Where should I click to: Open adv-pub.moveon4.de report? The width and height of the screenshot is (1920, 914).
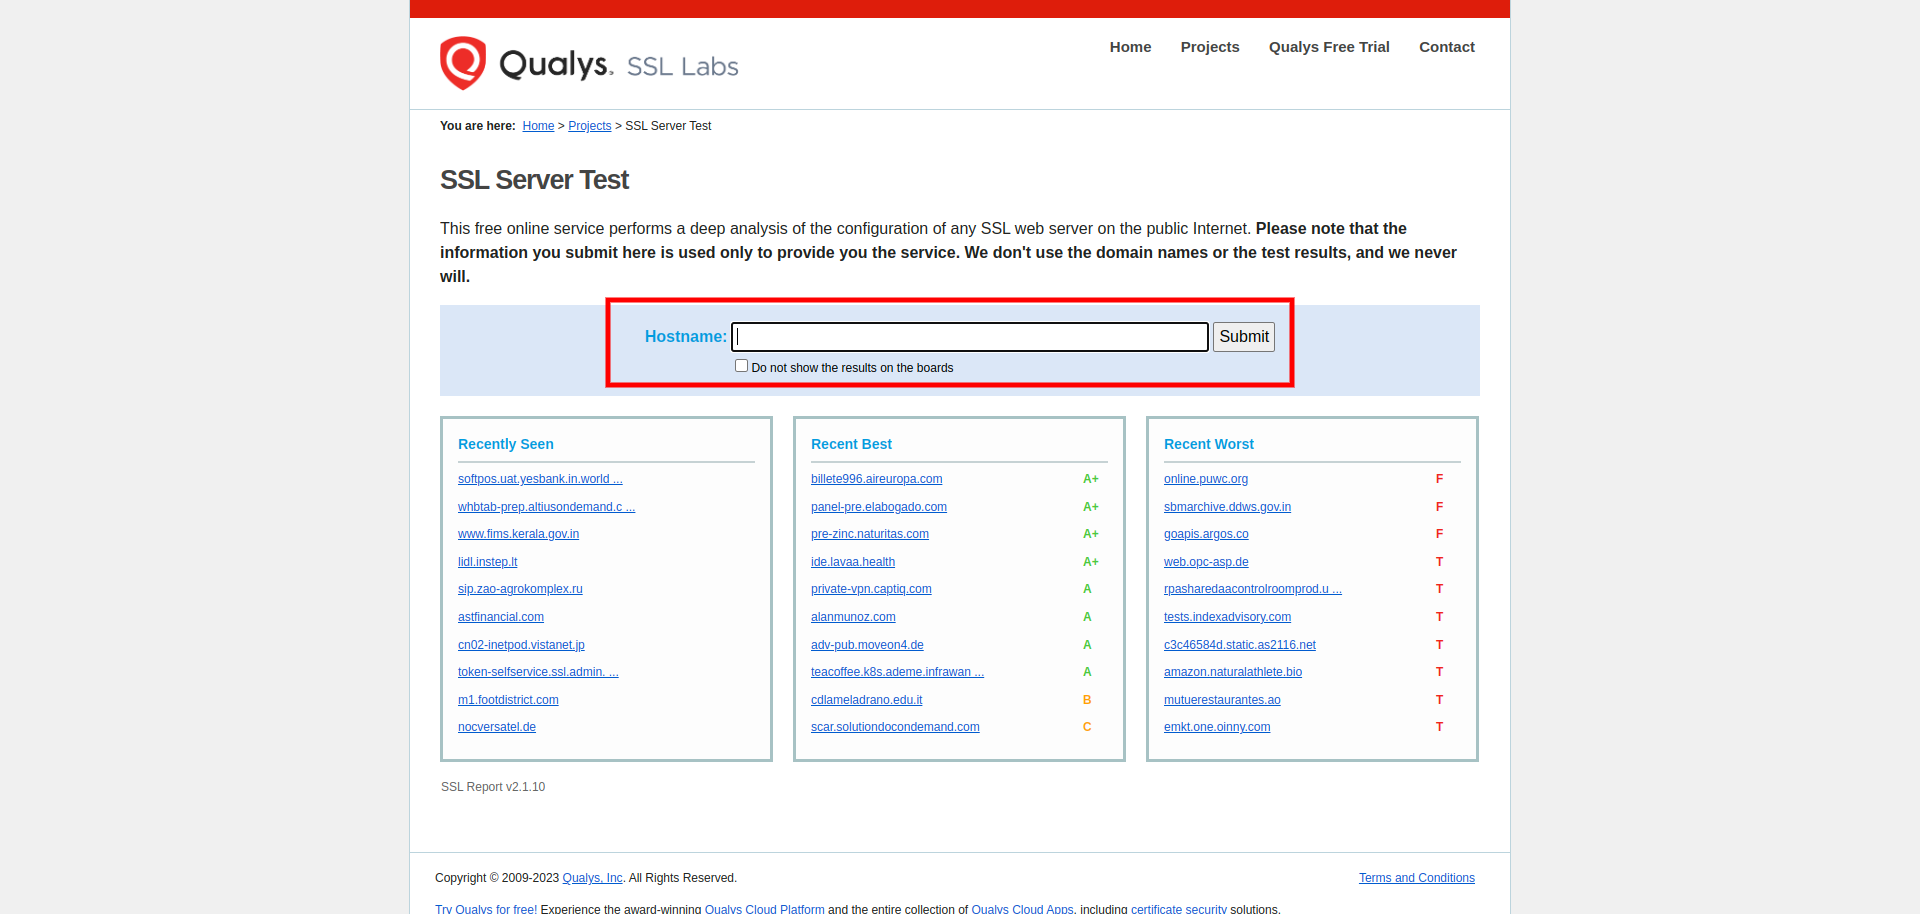point(867,645)
